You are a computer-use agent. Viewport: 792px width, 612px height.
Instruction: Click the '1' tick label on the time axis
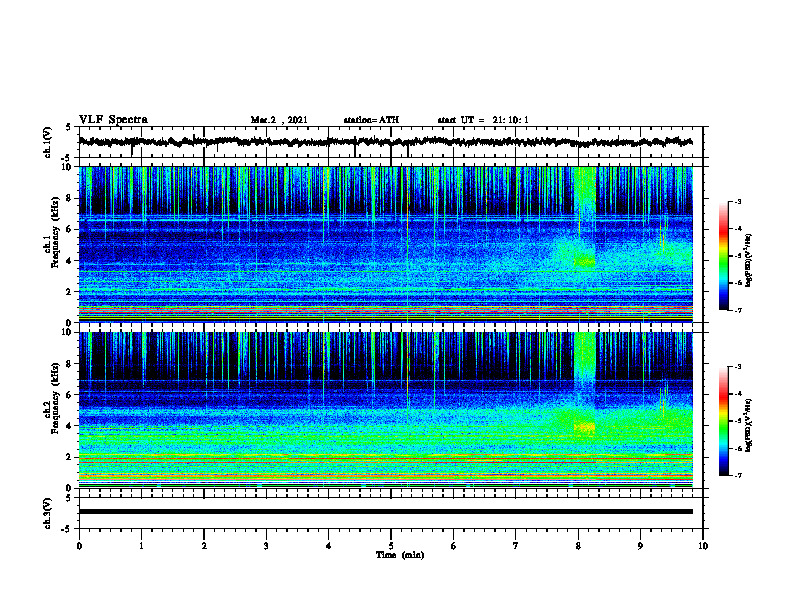[x=141, y=546]
